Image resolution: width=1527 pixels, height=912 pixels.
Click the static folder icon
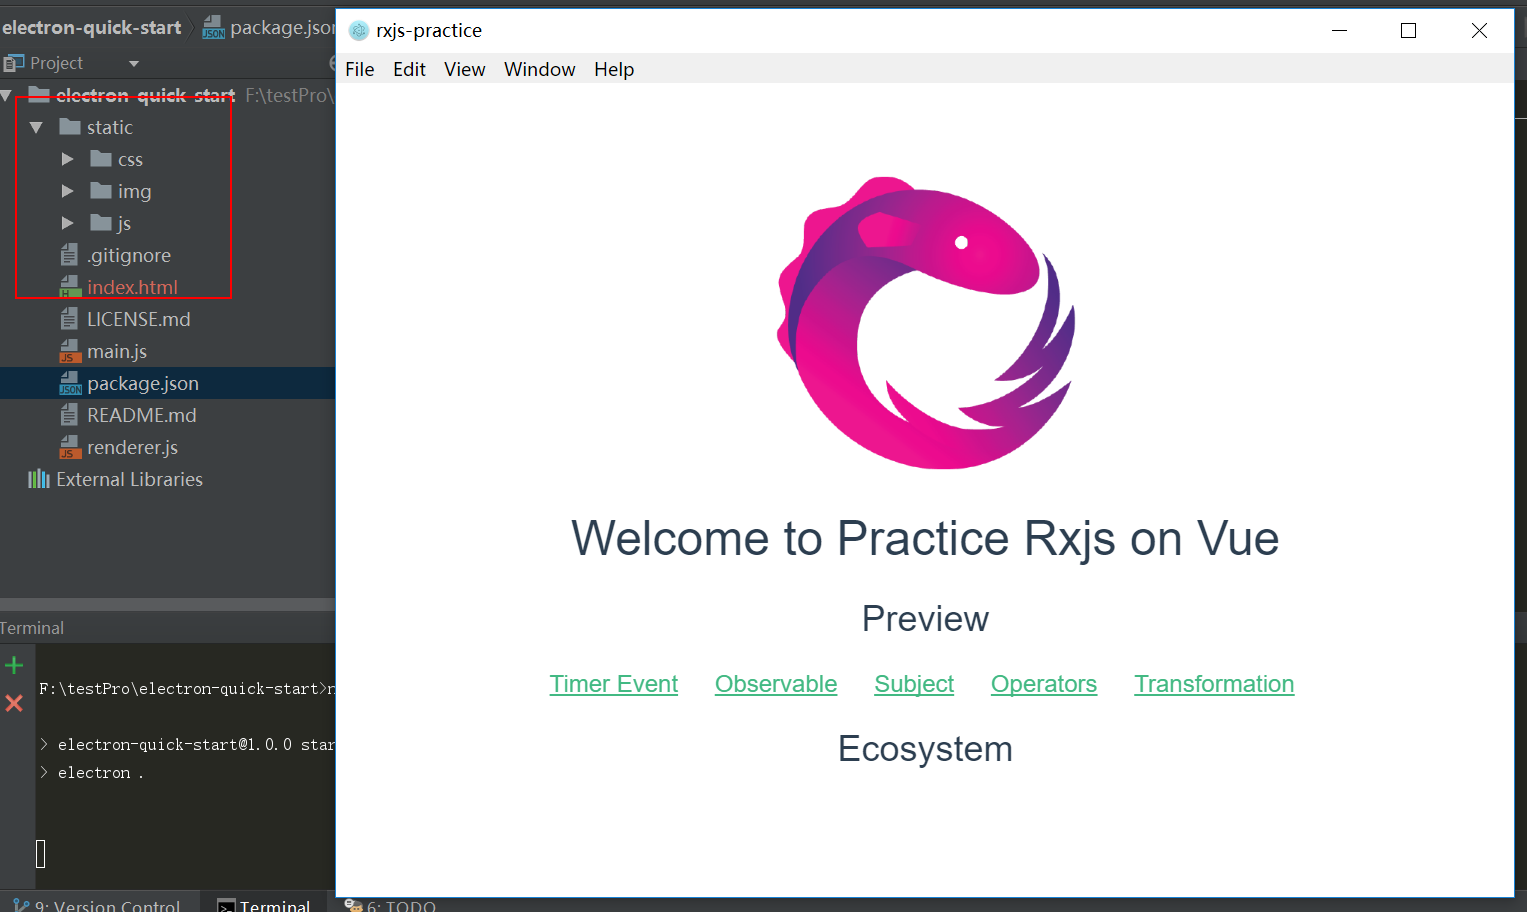(70, 127)
